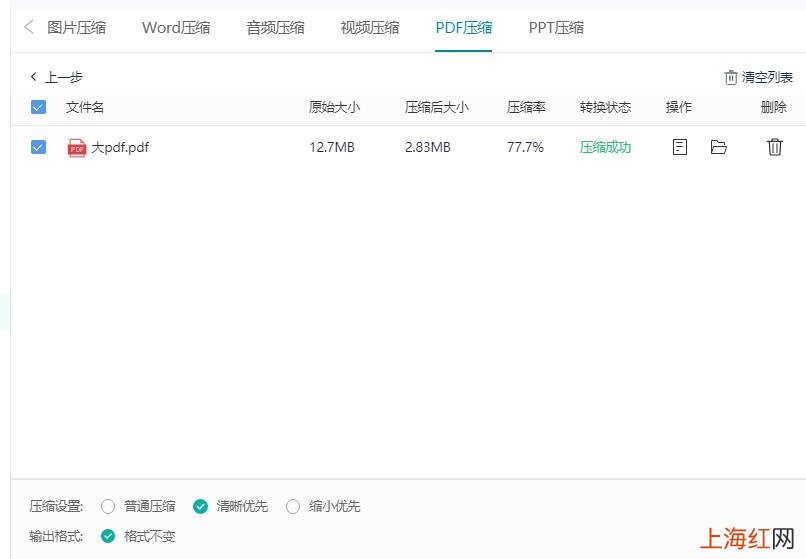Click the 压缩后大小 column header
This screenshot has width=806, height=559.
tap(437, 107)
